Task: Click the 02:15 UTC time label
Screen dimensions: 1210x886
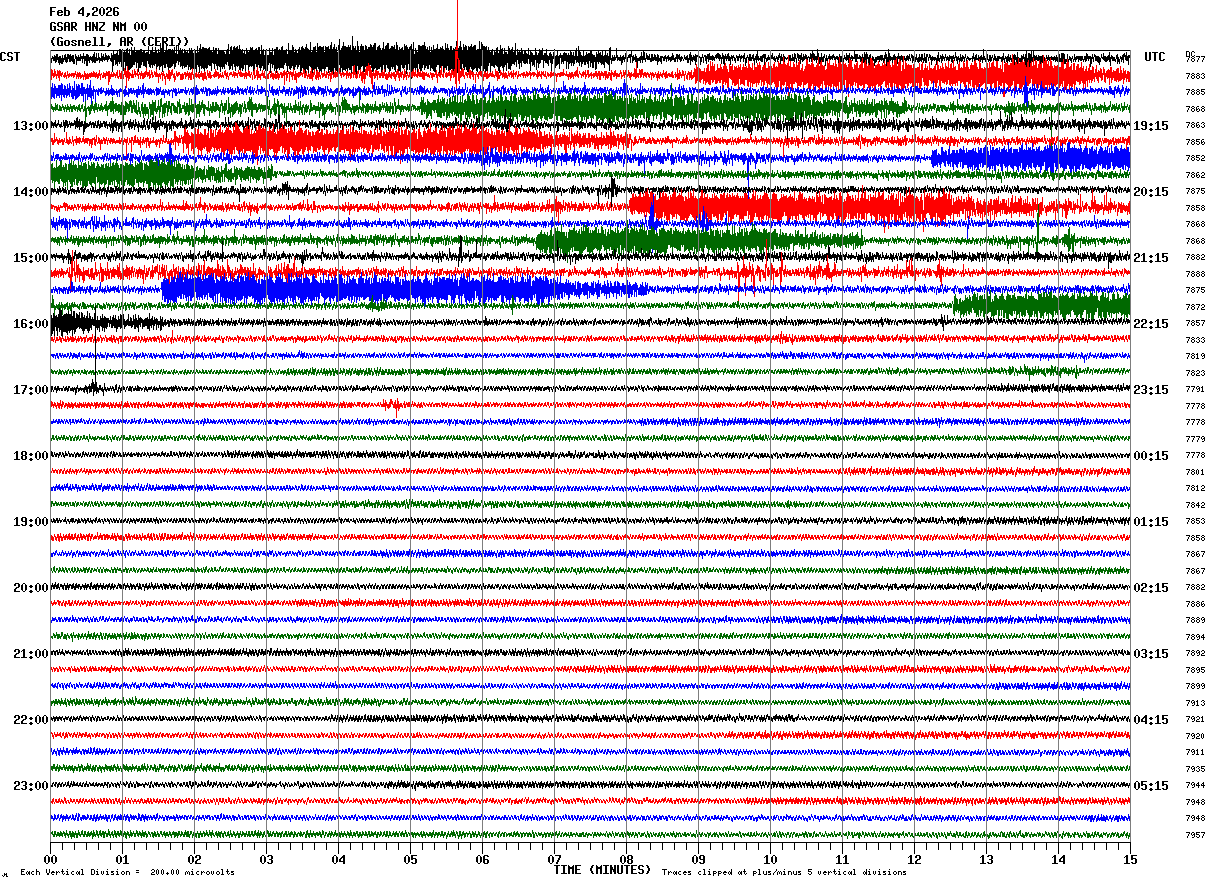Action: tap(1151, 588)
